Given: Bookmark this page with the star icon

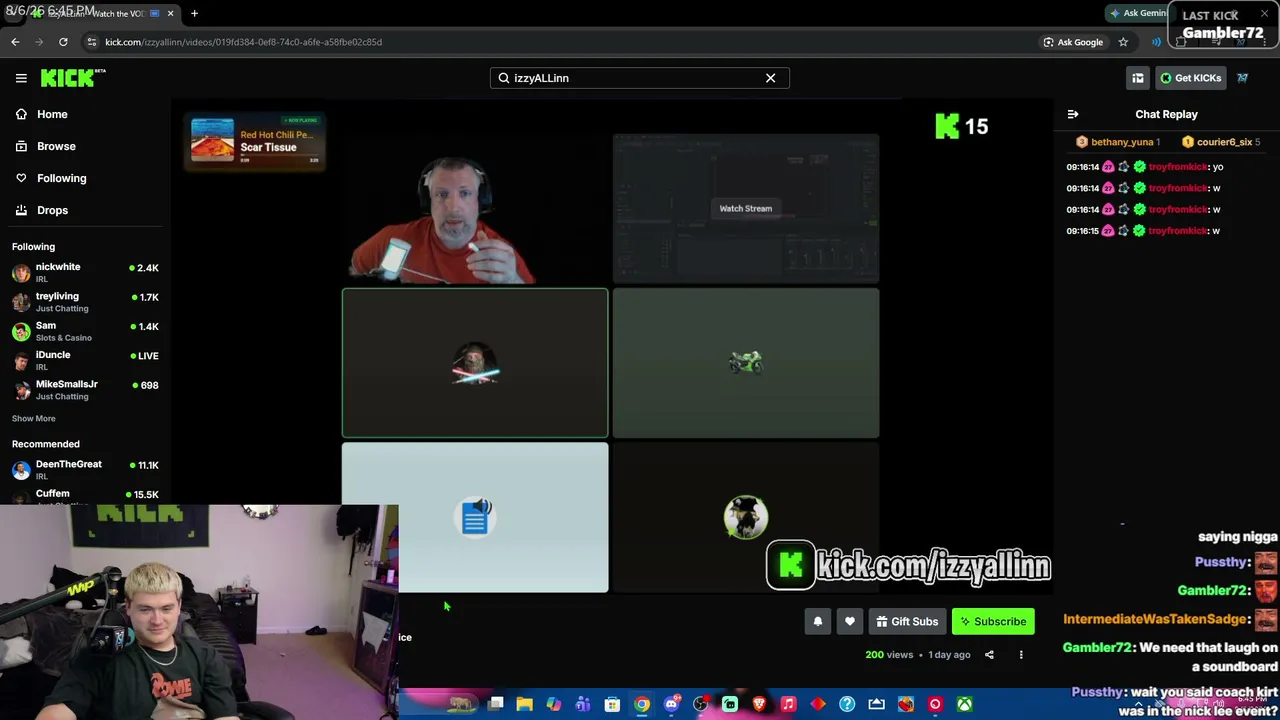Looking at the screenshot, I should [x=1123, y=42].
